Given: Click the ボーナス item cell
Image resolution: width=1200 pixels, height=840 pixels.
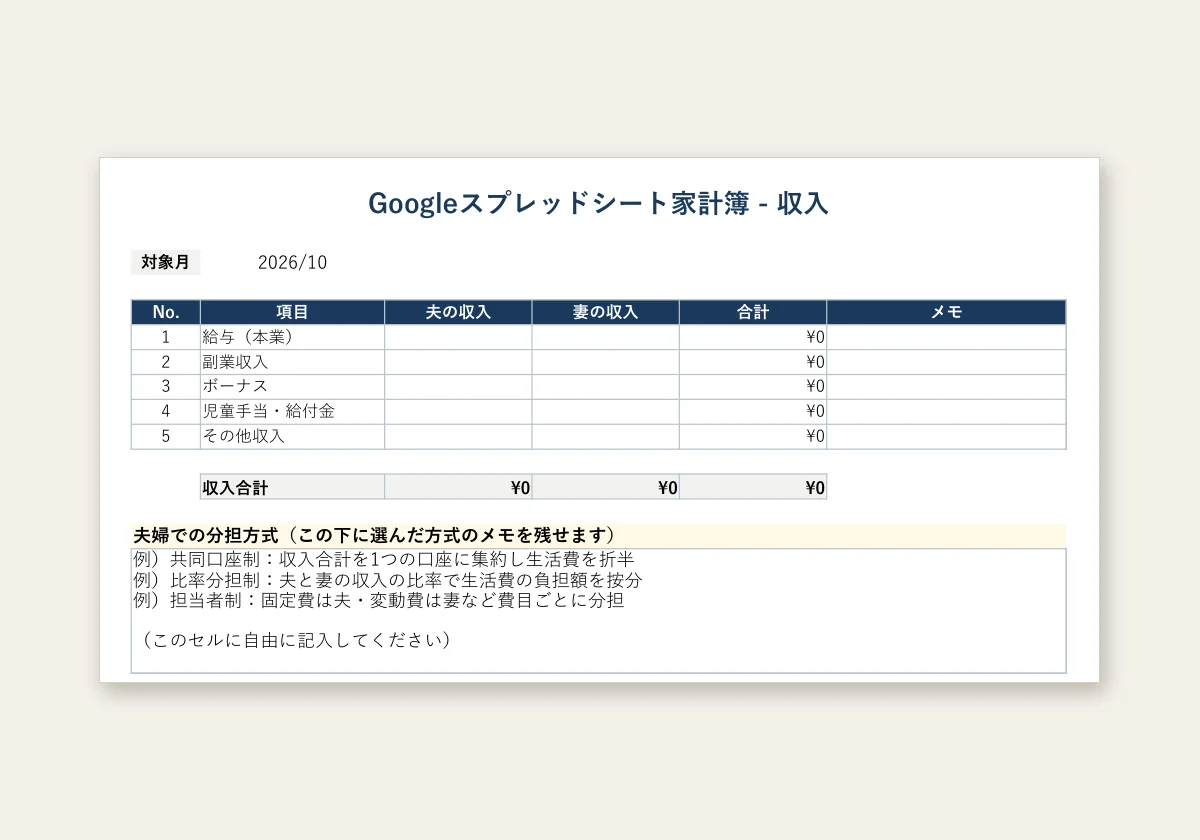Looking at the screenshot, I should (292, 387).
